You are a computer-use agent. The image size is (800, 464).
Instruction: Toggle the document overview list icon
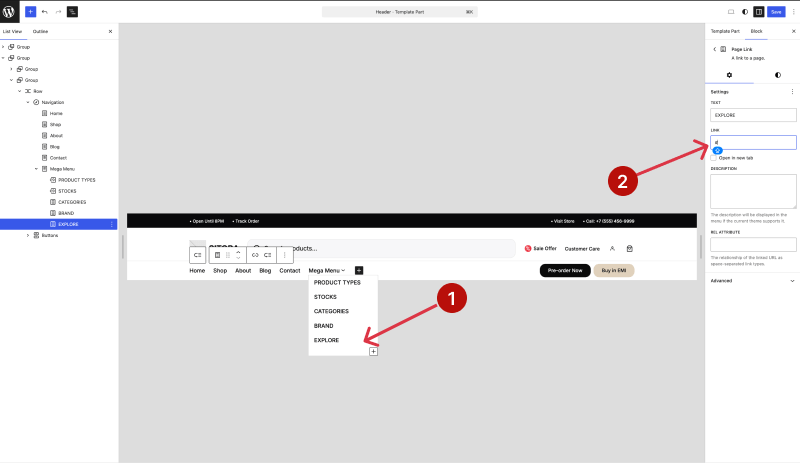(x=72, y=11)
